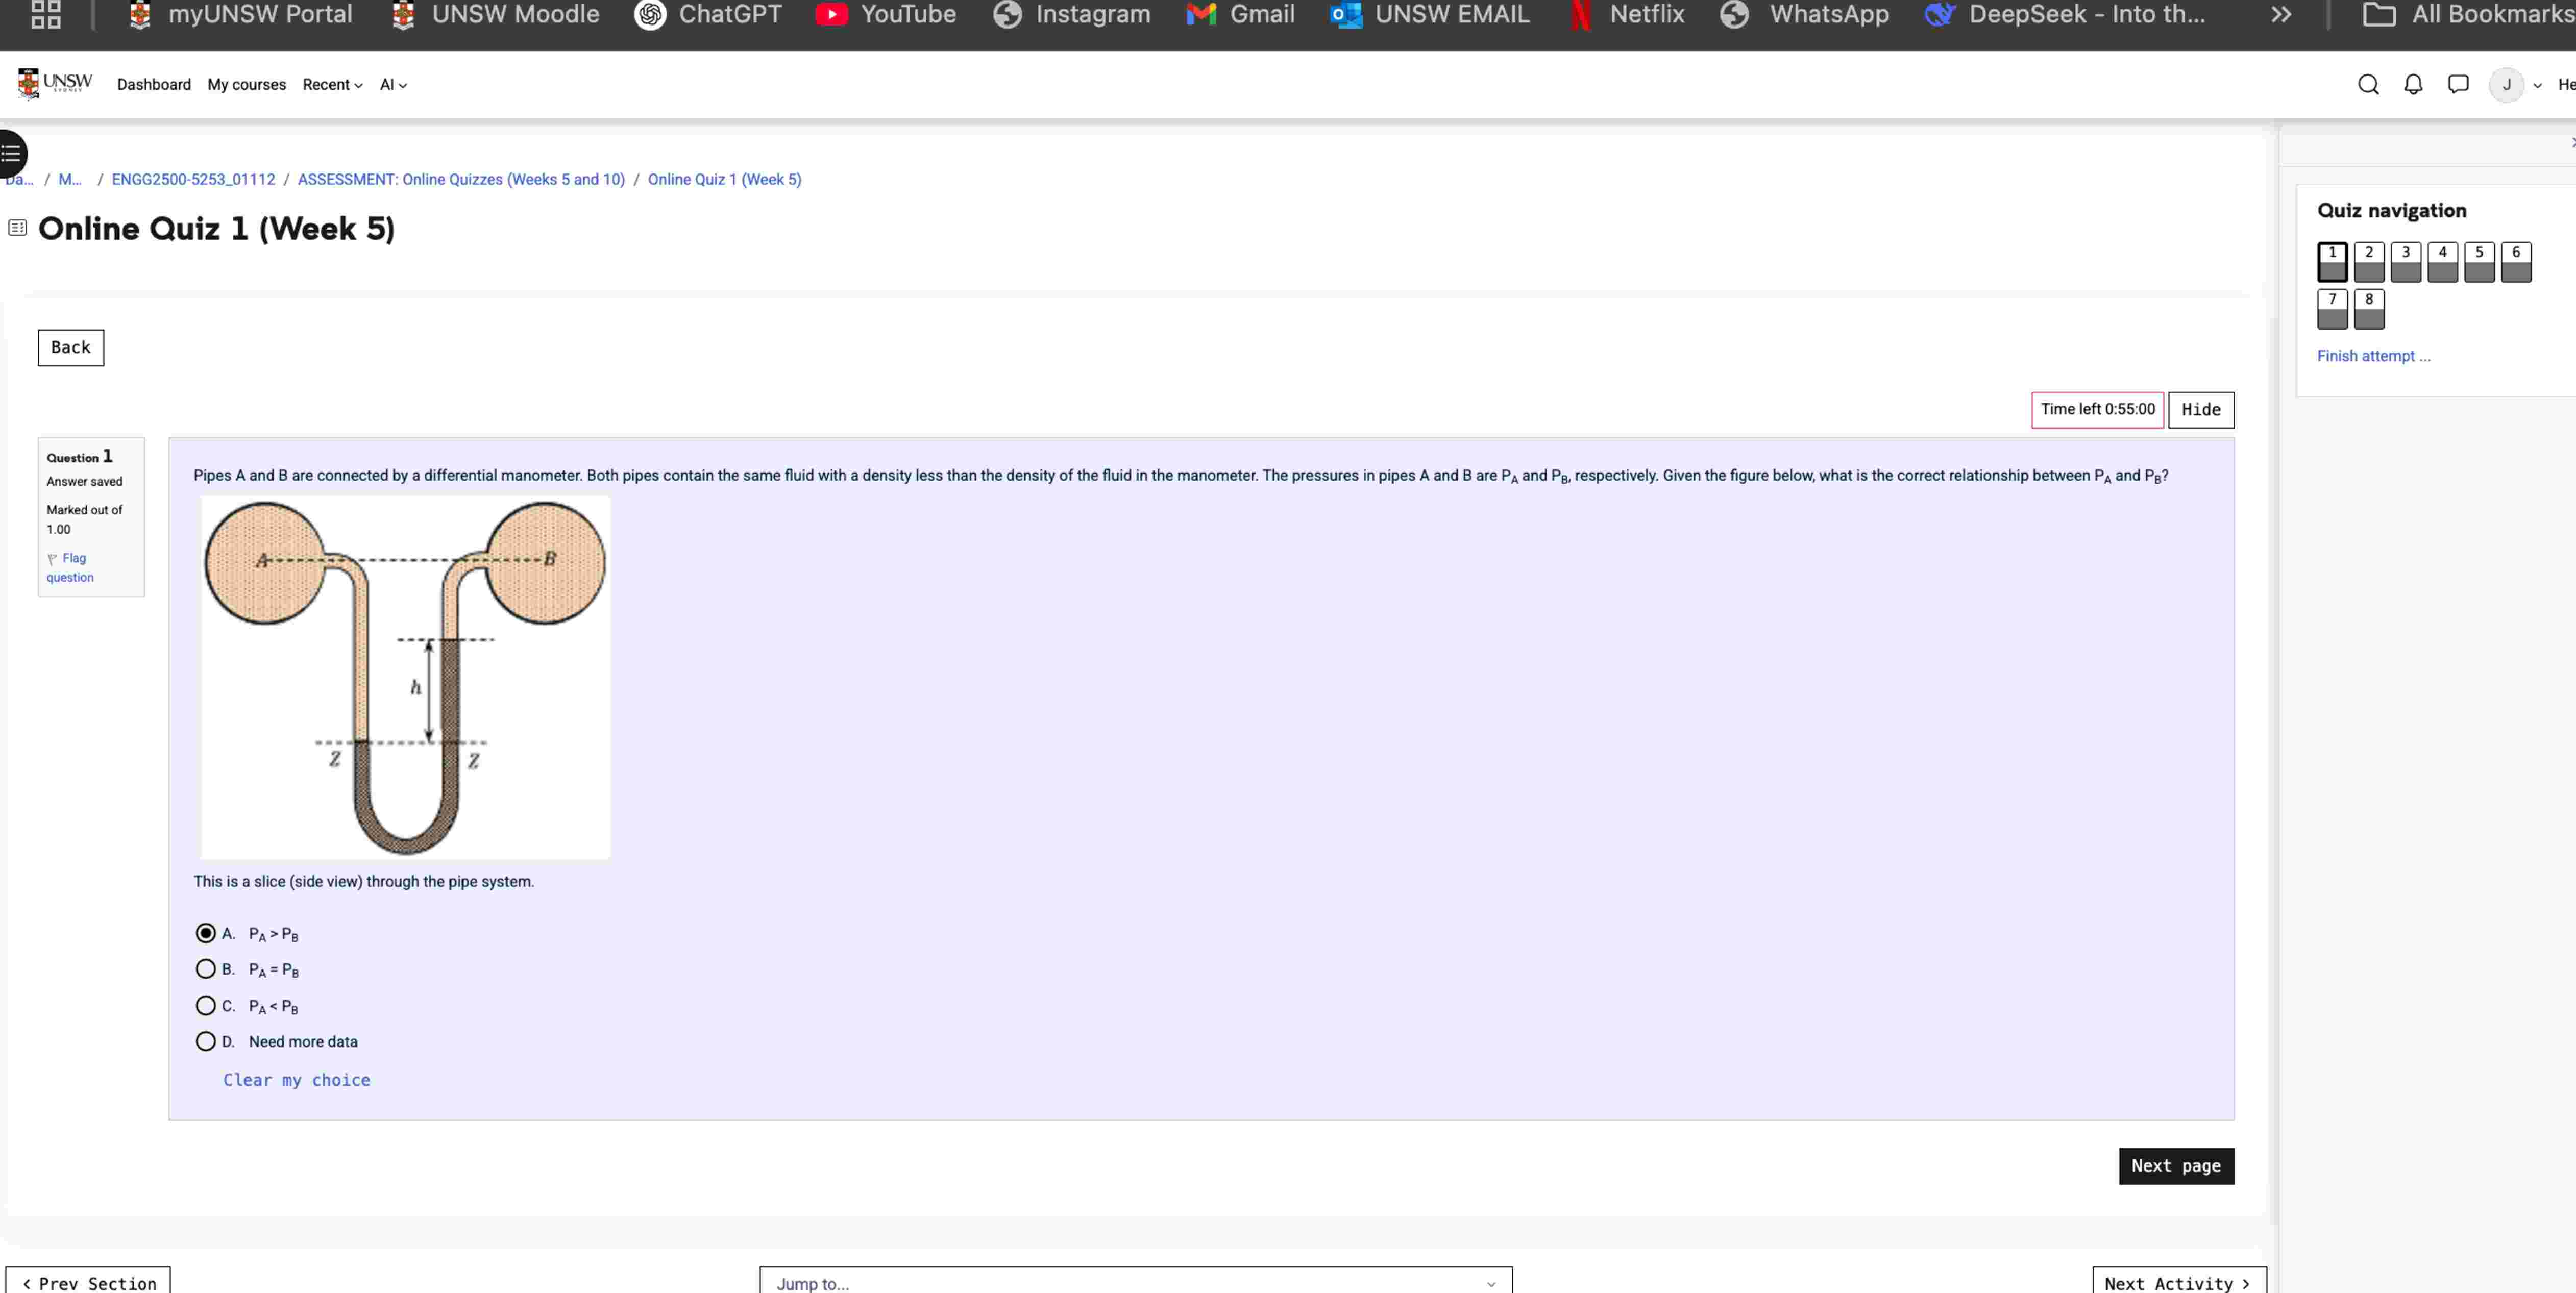Select answer C: PA < PB
2576x1293 pixels.
[204, 1005]
